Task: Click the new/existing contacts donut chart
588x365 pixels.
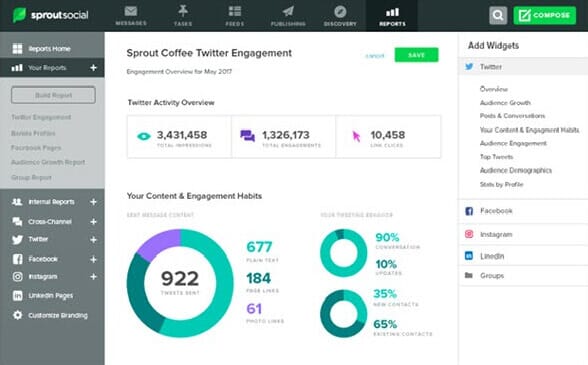Action: point(343,313)
